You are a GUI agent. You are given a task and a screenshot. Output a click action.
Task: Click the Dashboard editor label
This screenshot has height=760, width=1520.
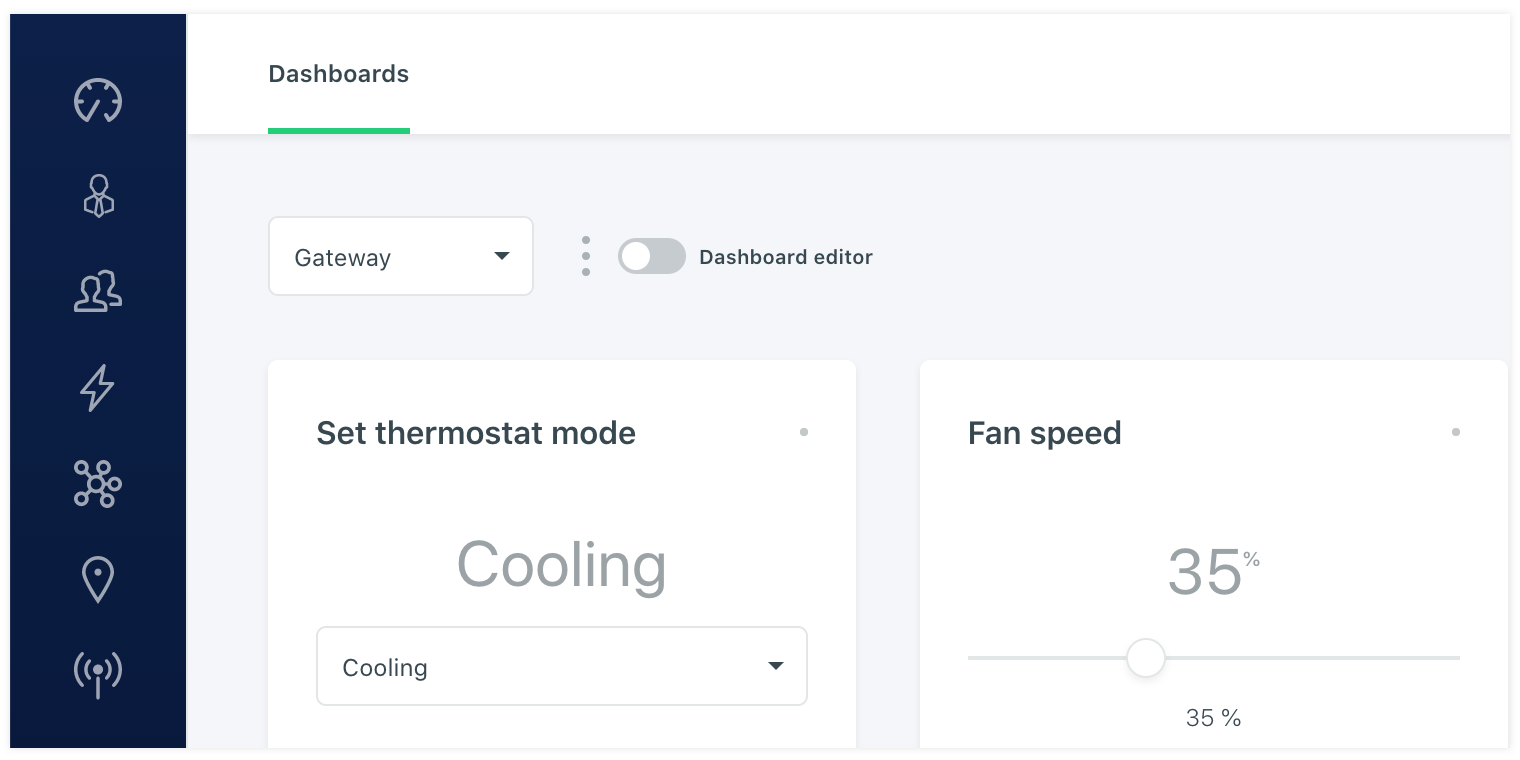(785, 257)
